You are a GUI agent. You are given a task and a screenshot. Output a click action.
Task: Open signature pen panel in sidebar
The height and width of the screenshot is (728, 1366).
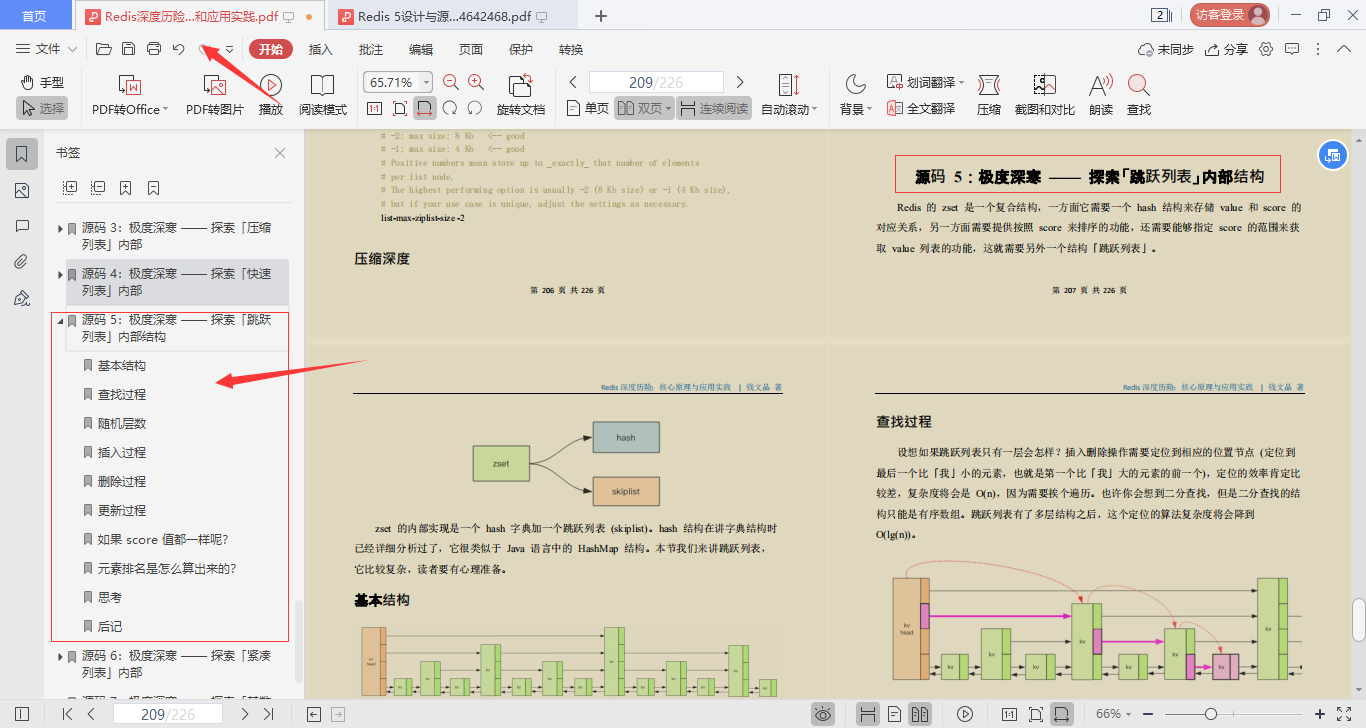click(x=22, y=298)
